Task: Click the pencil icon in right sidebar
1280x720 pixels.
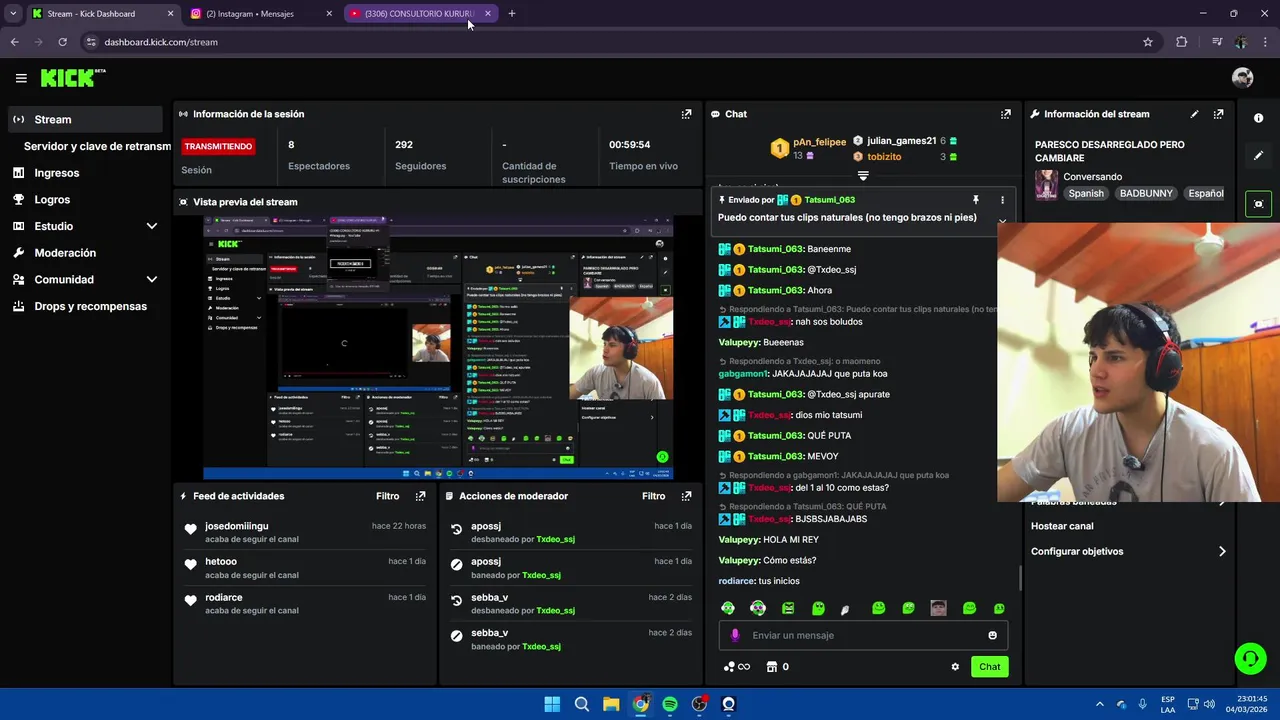Action: point(1258,156)
